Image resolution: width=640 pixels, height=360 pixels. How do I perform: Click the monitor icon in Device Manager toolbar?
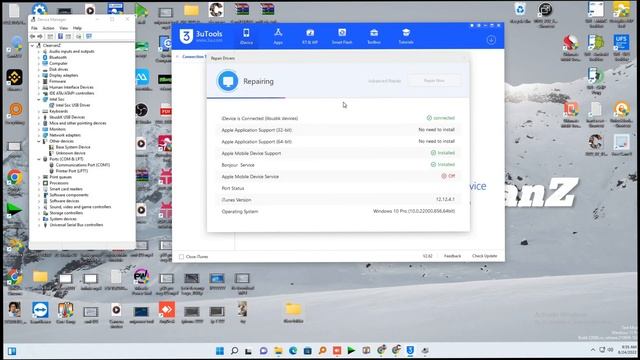pyautogui.click(x=89, y=36)
